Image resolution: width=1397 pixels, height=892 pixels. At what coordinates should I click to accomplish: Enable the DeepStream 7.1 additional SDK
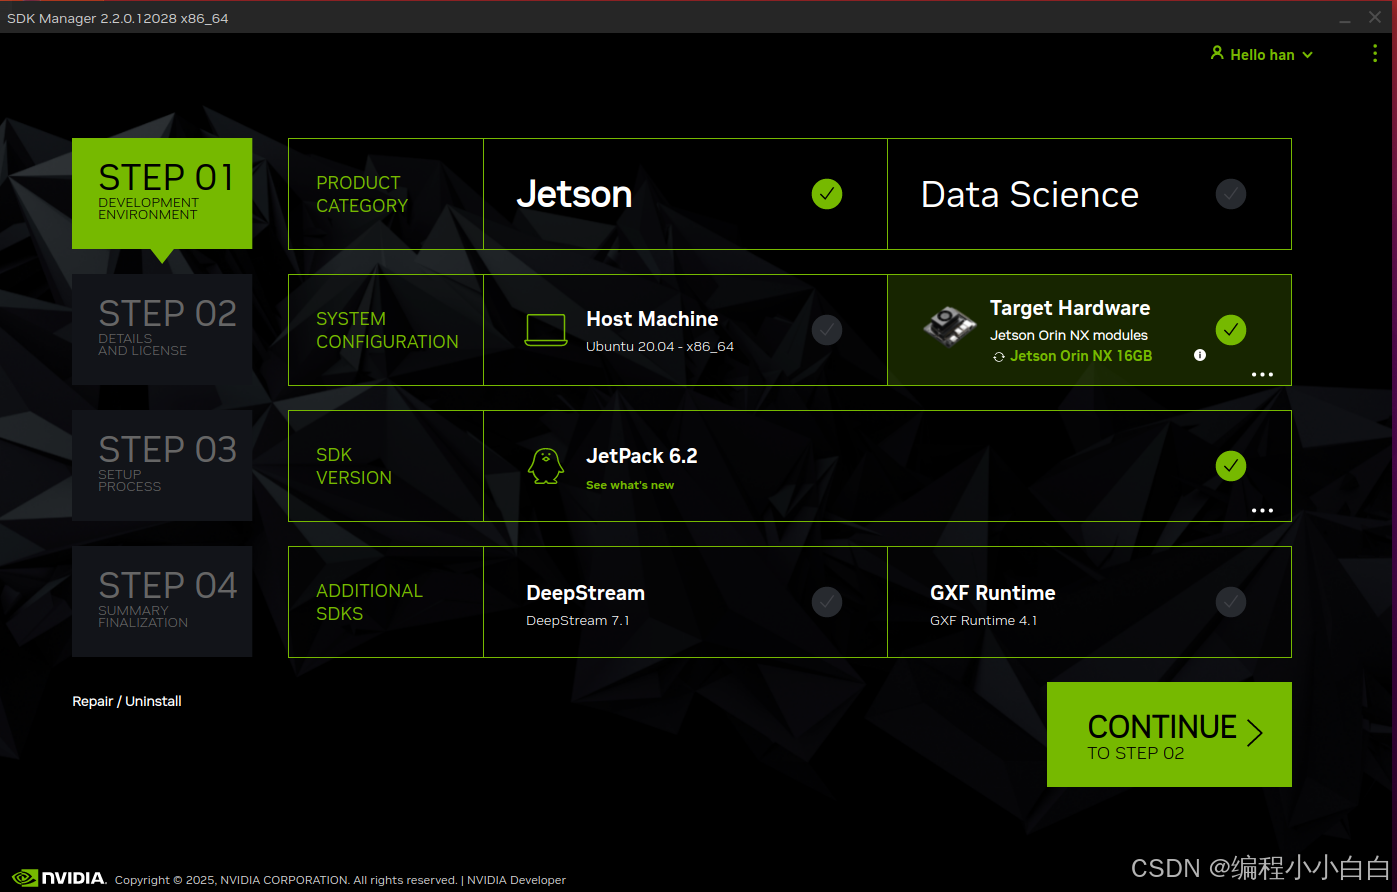point(827,602)
